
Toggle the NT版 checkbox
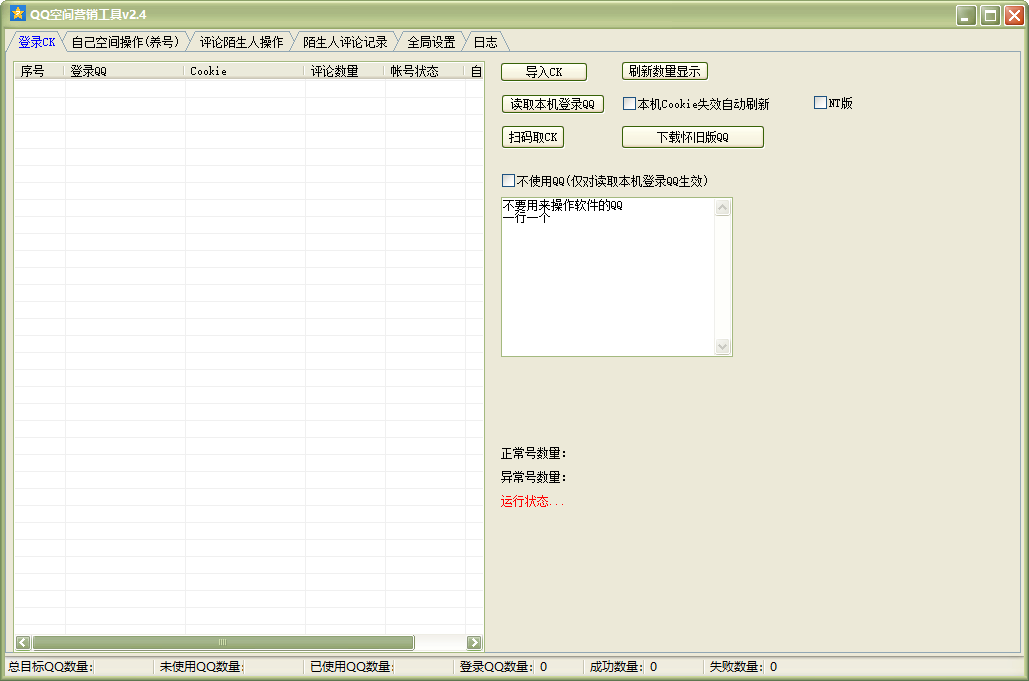820,102
